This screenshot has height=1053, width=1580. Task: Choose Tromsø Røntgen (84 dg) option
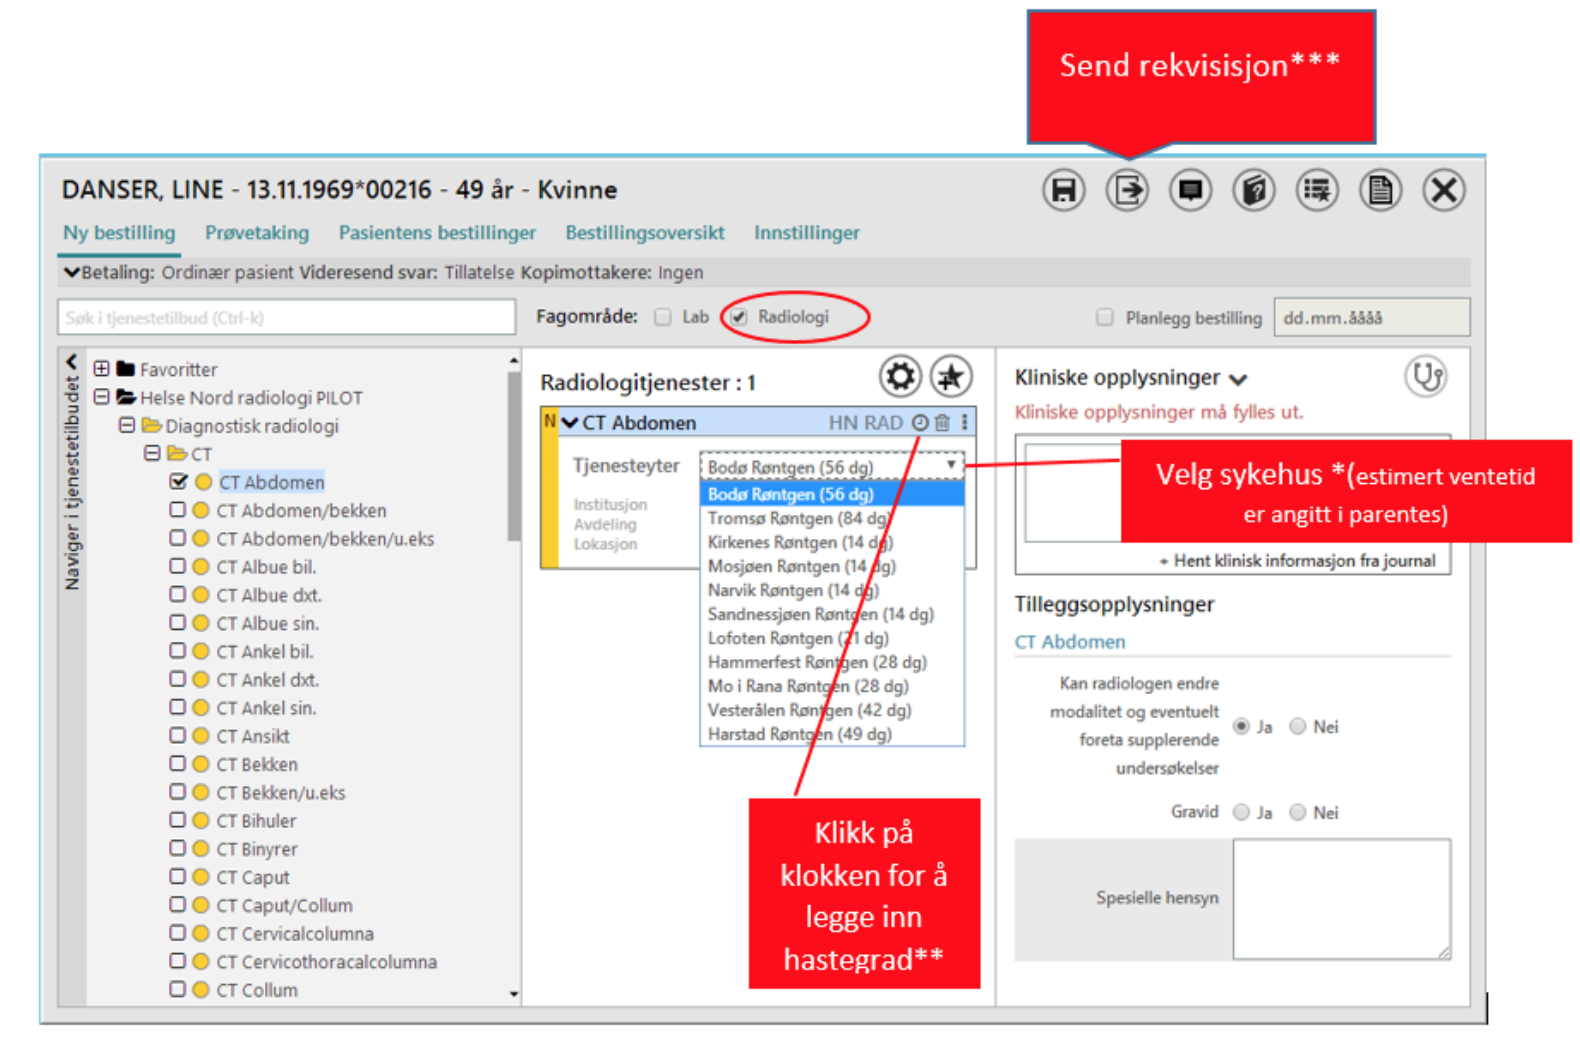(832, 518)
